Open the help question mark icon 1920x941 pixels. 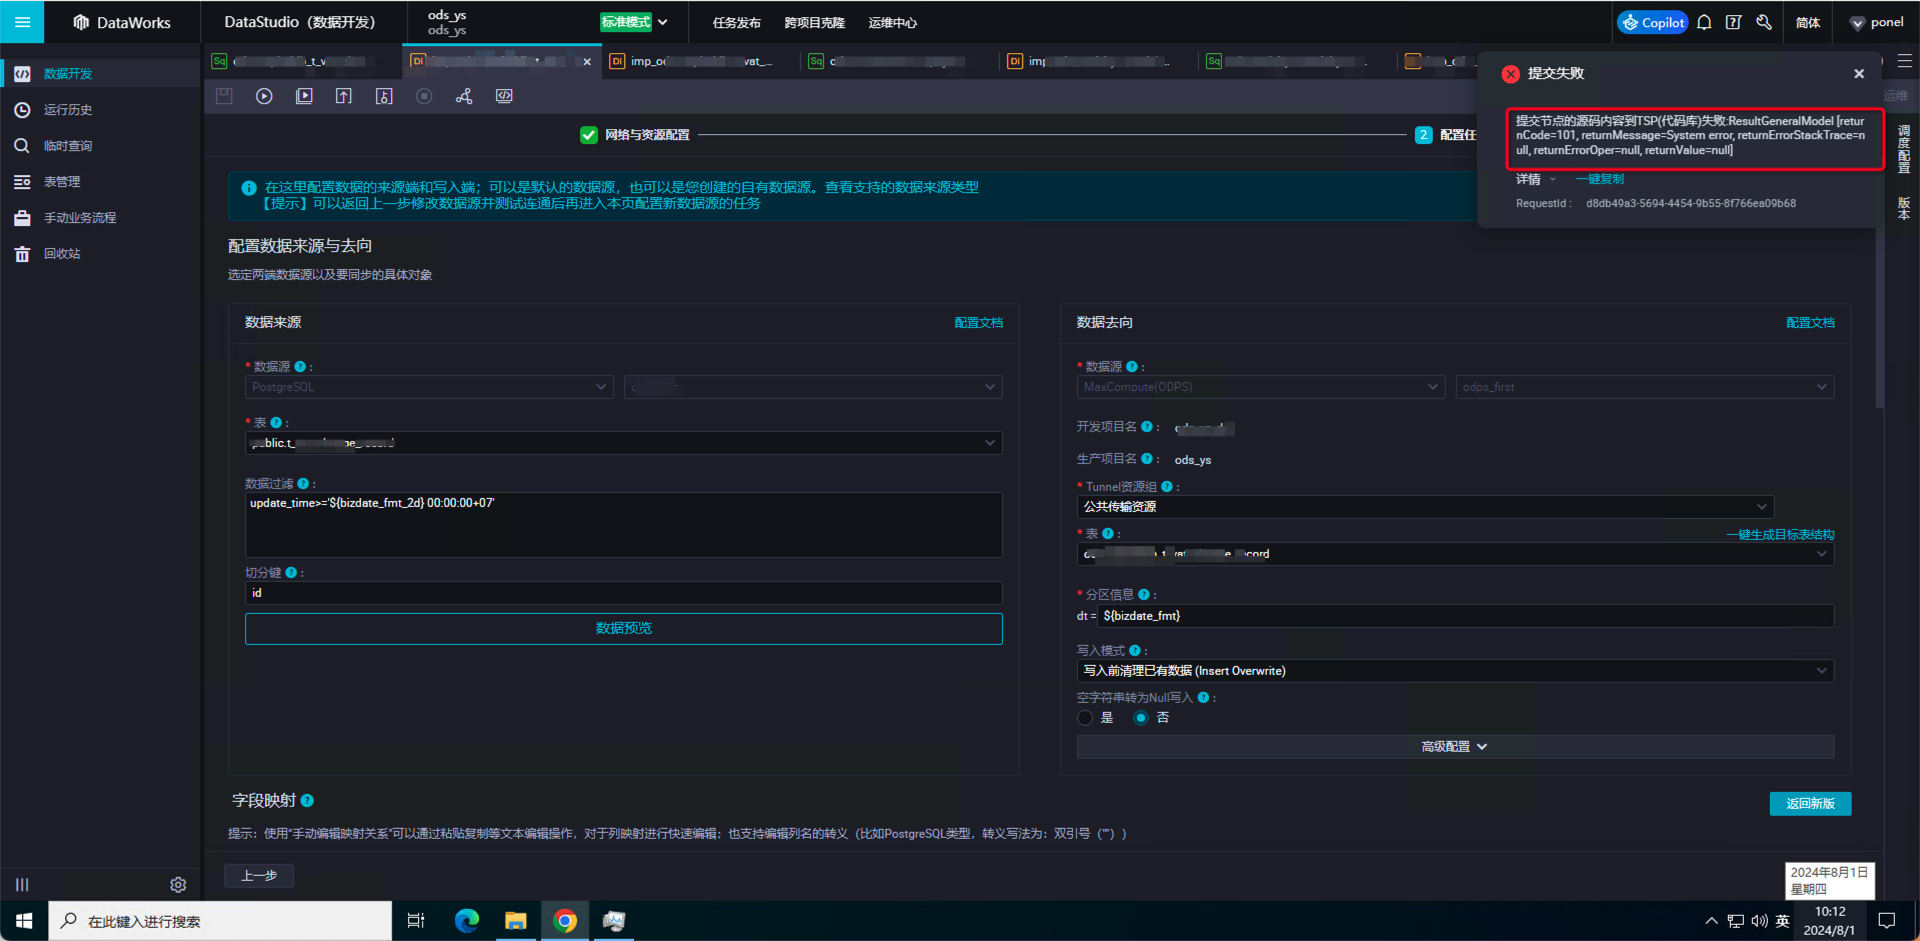click(1734, 22)
